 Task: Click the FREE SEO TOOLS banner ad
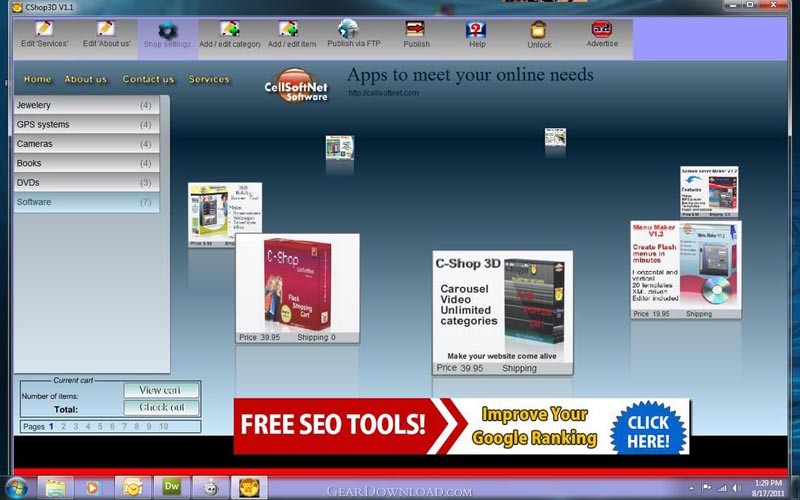[x=462, y=427]
